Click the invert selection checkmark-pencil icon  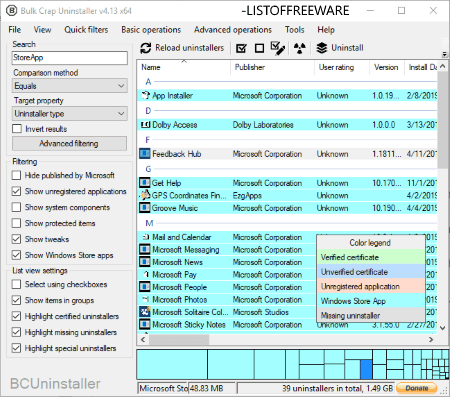(x=278, y=48)
